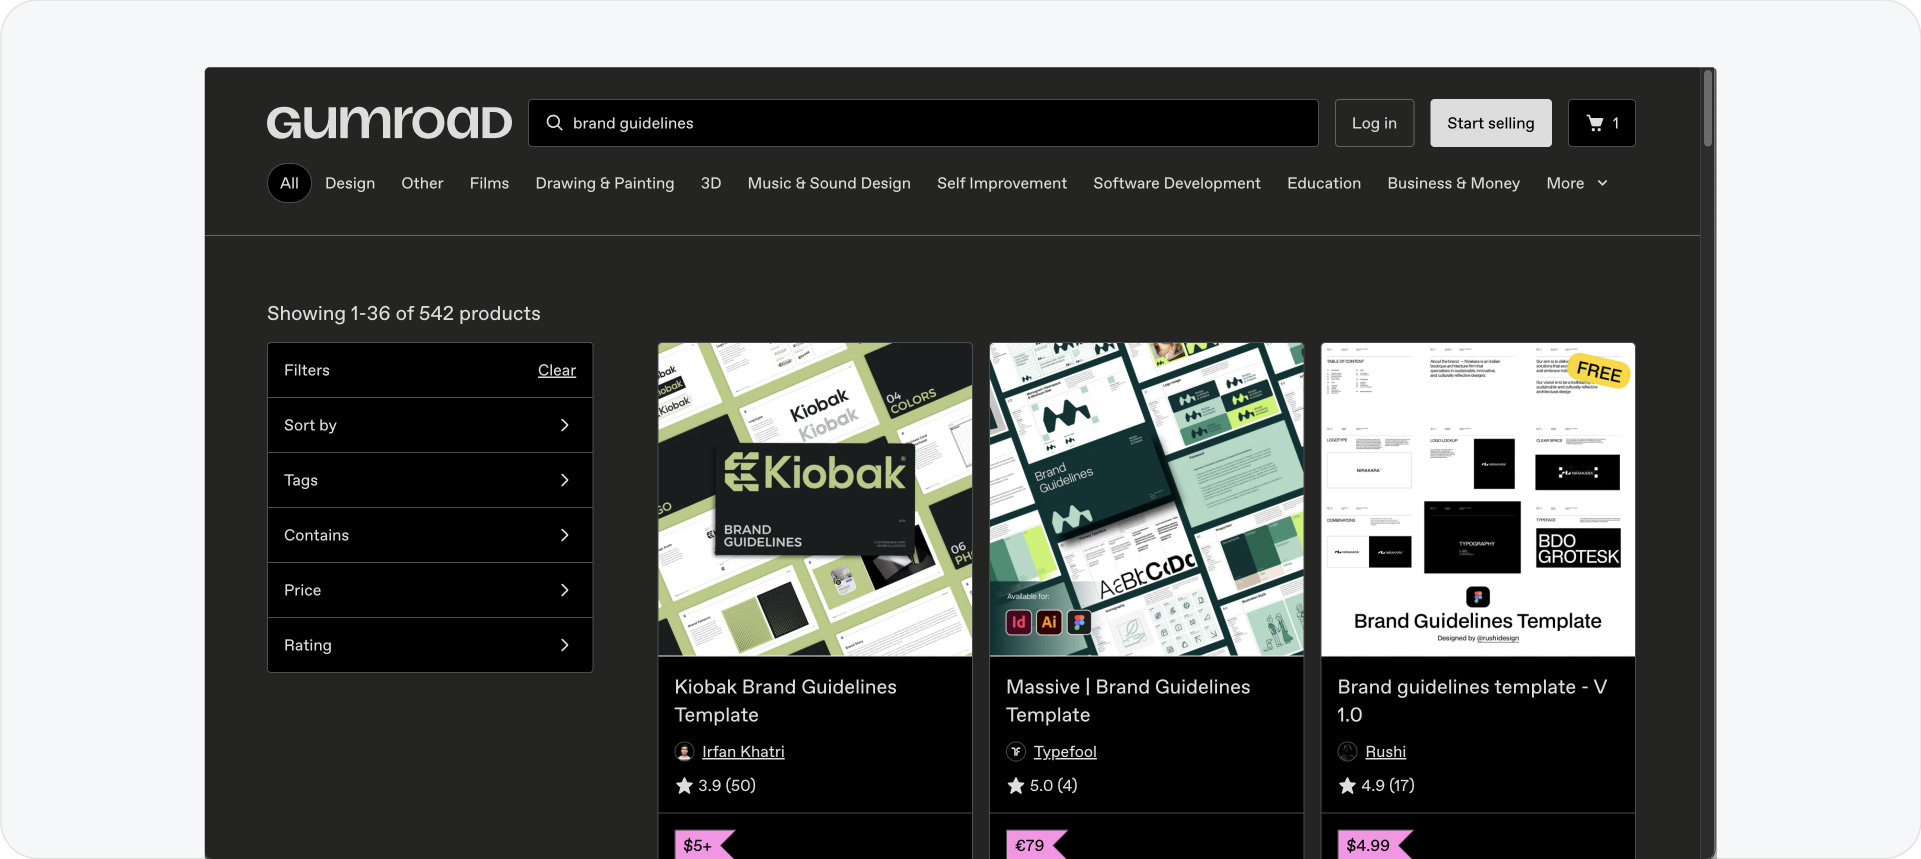The height and width of the screenshot is (859, 1921).
Task: Expand the Price filter
Action: (x=430, y=590)
